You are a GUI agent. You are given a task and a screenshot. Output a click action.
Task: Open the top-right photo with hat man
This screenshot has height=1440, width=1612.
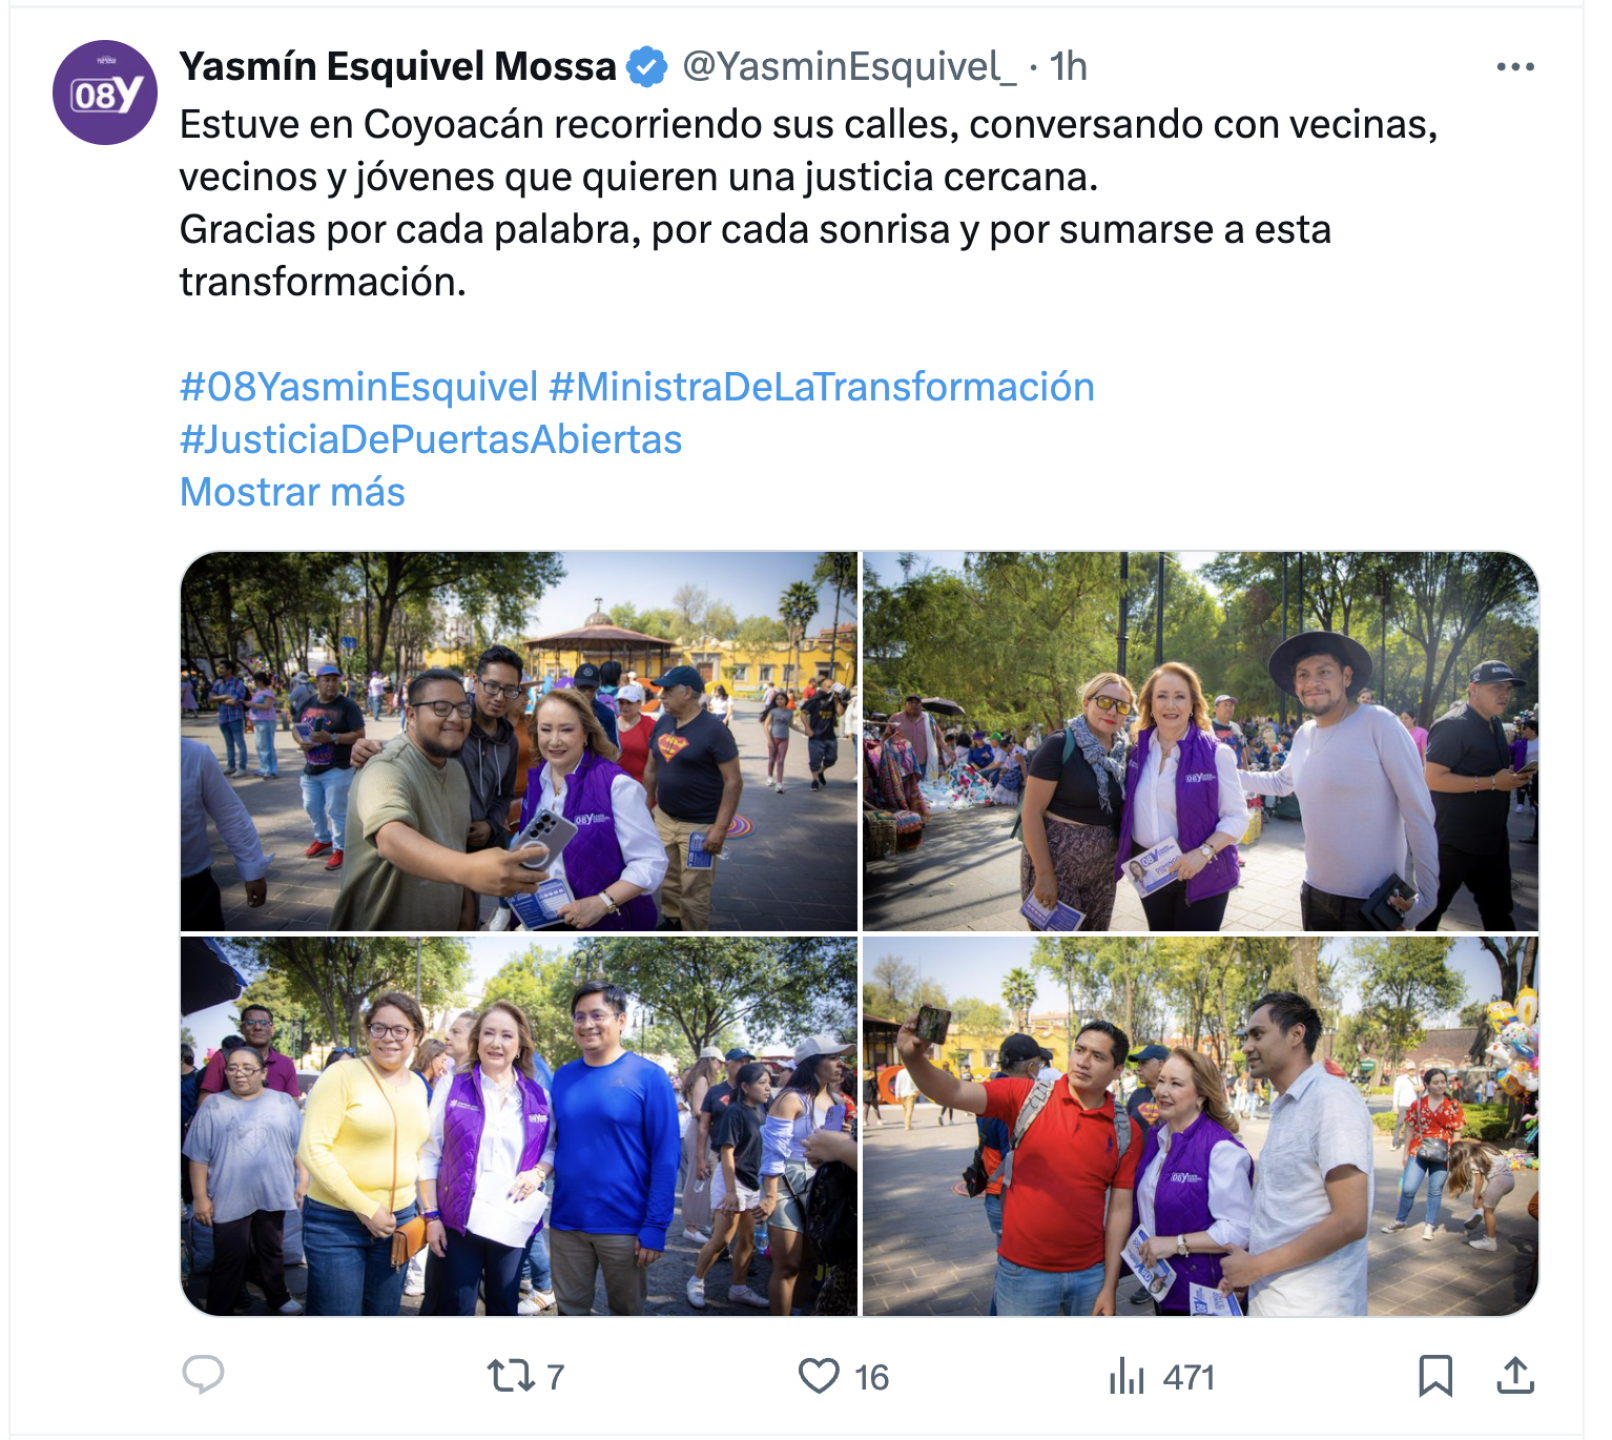coord(1200,741)
